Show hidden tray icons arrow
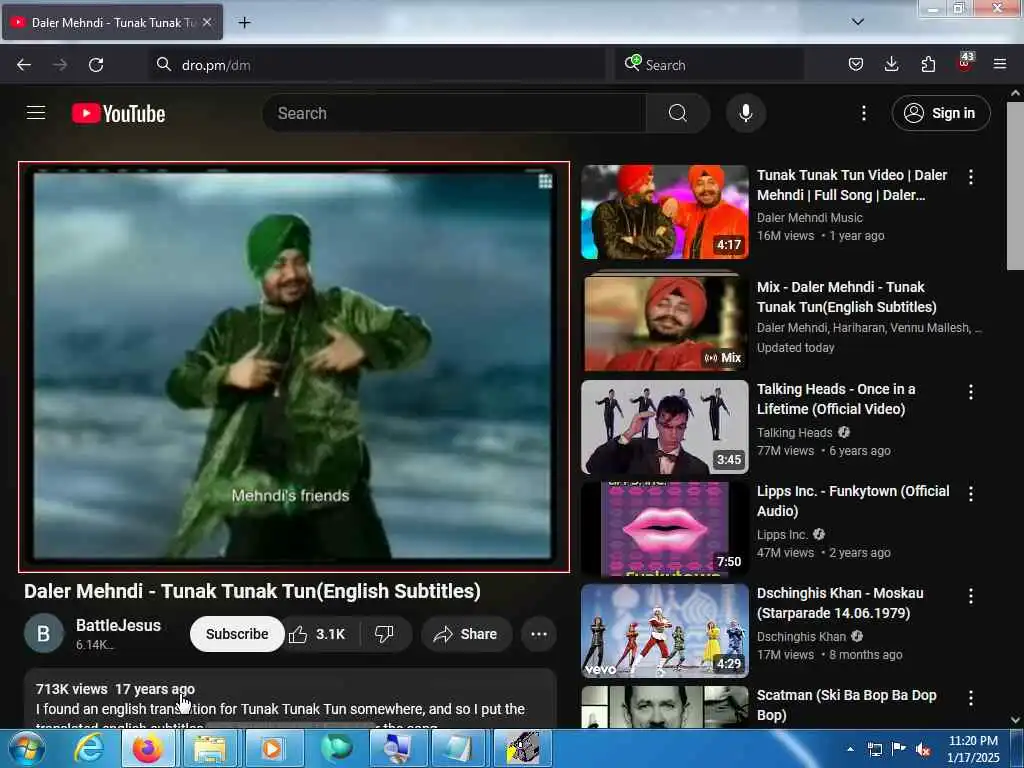Screen dimensions: 1024x768 coord(850,750)
